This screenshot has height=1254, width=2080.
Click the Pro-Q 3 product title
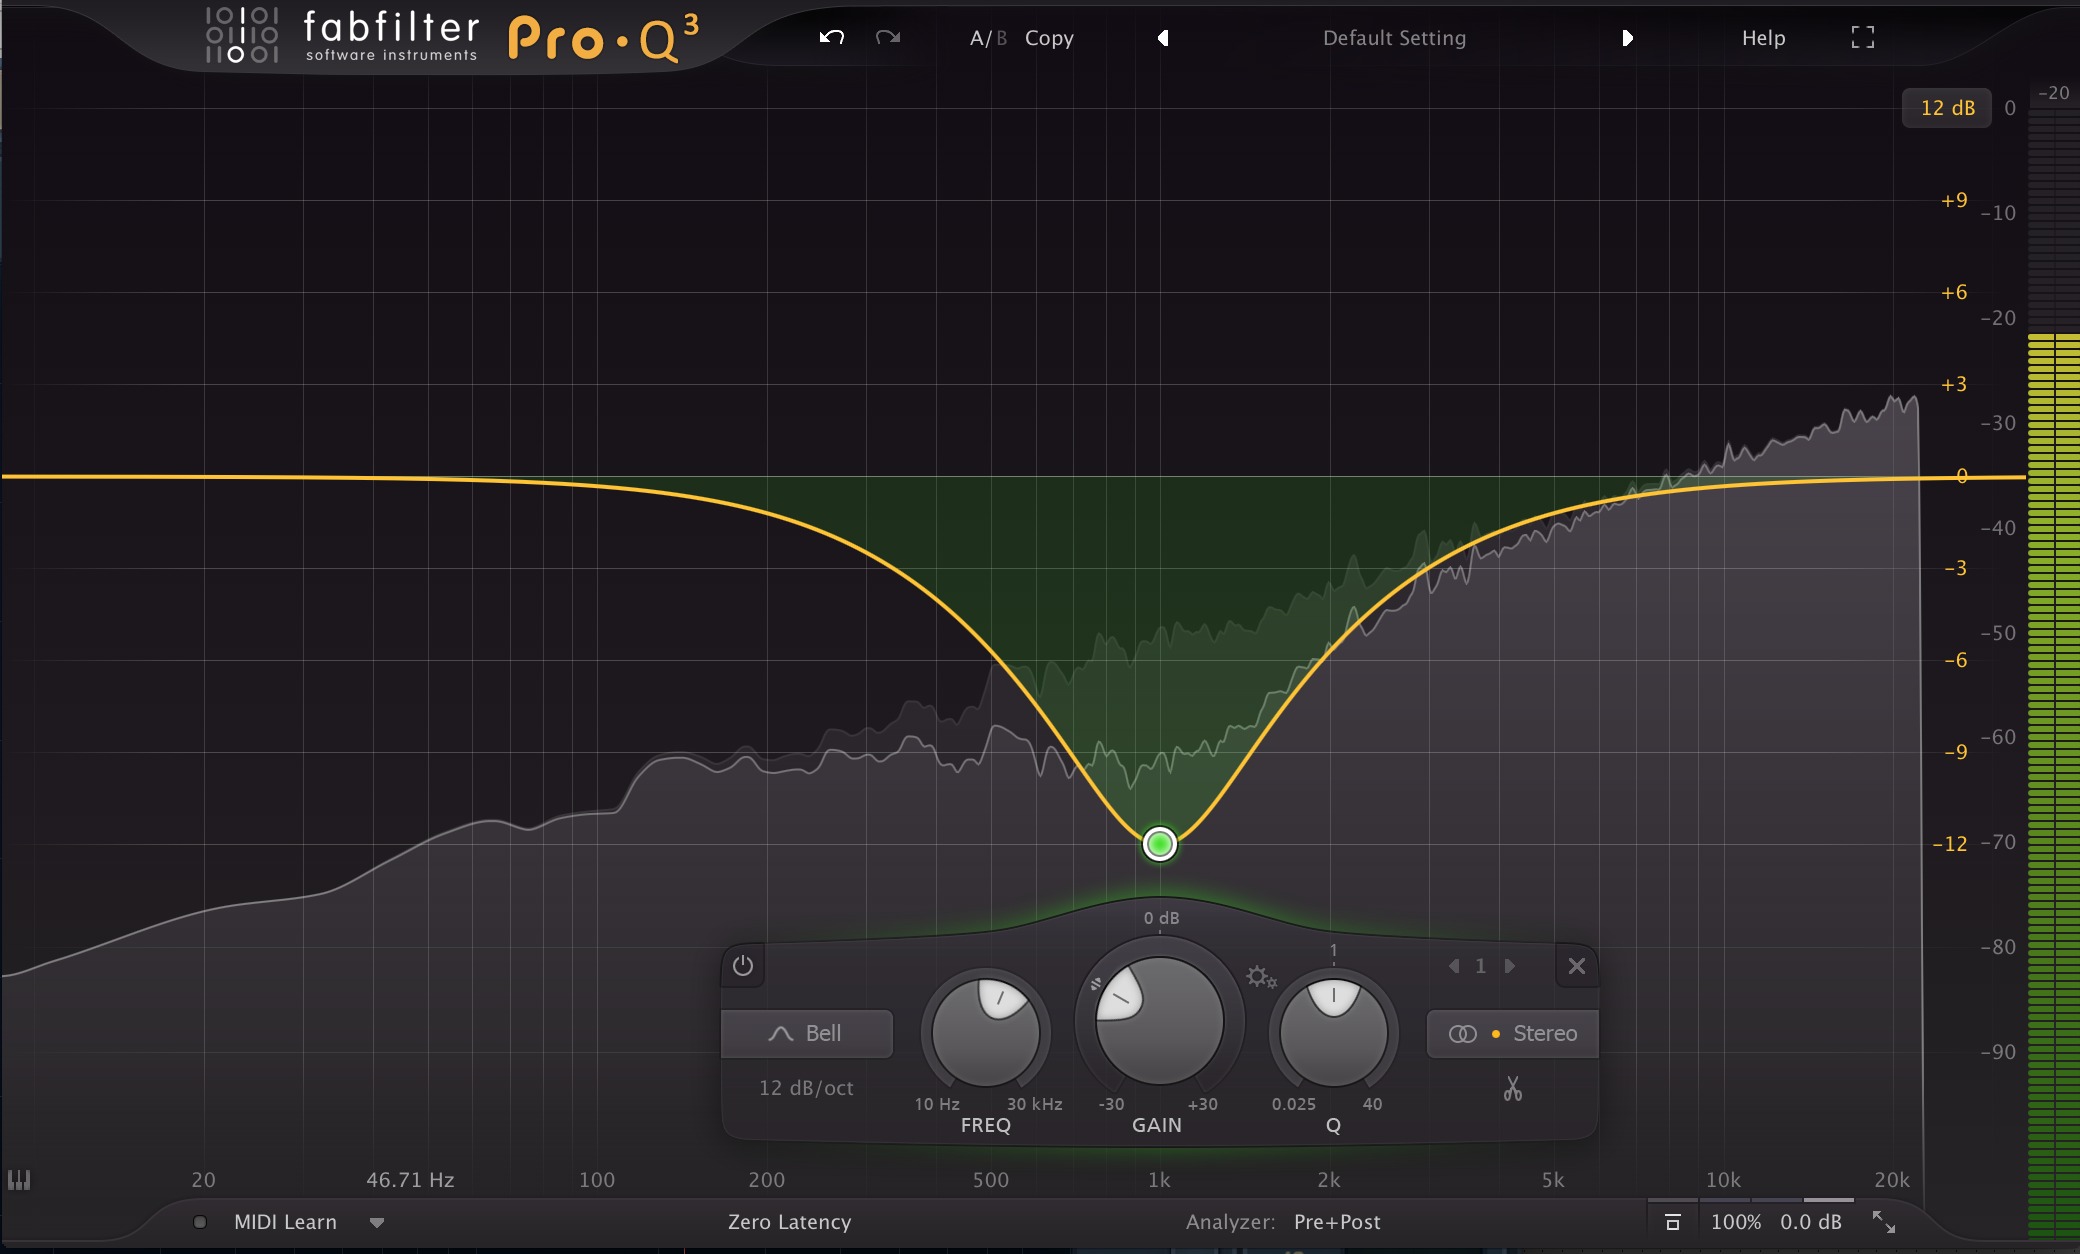(604, 38)
